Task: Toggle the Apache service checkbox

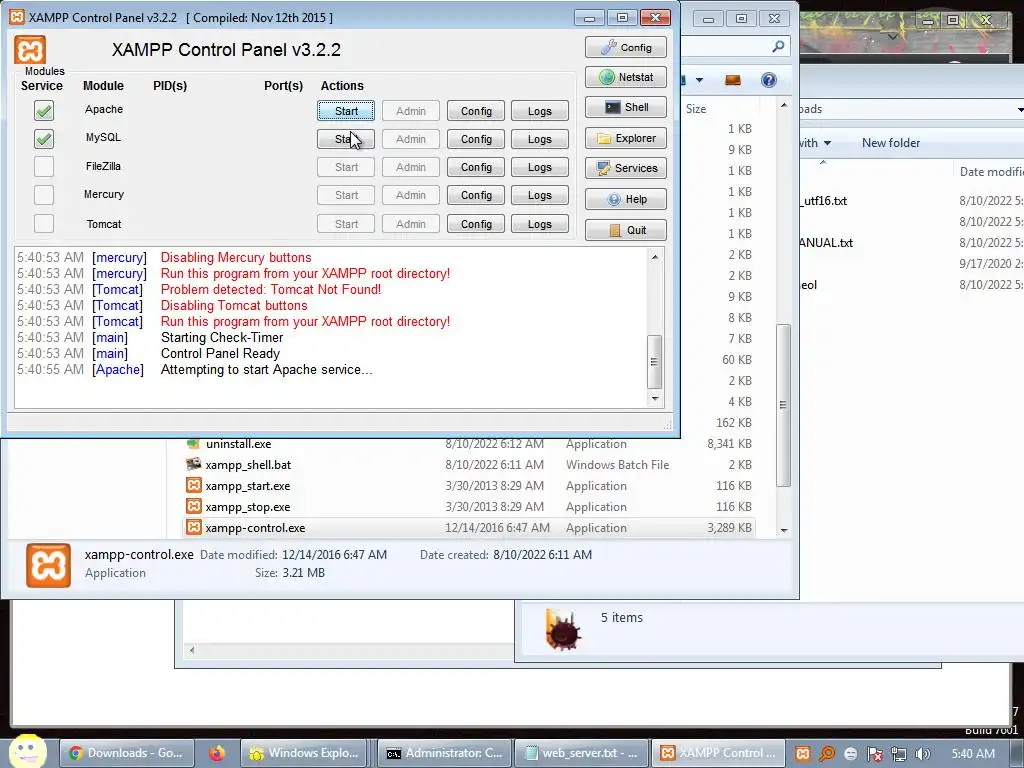Action: (x=44, y=110)
